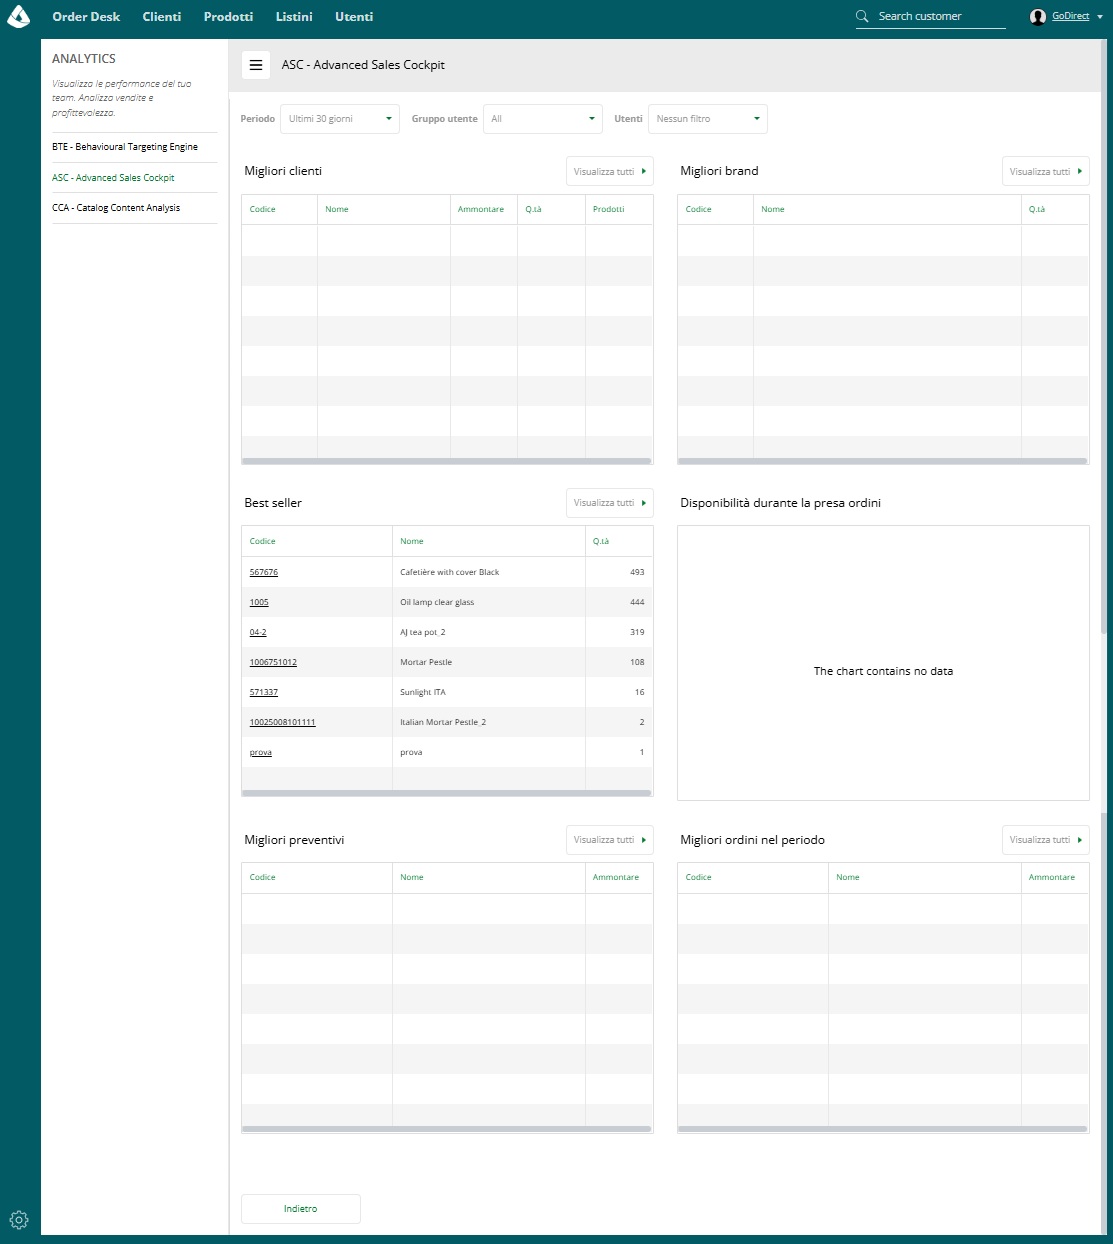Click the GoDirect user avatar icon
The image size is (1113, 1244).
(1038, 16)
